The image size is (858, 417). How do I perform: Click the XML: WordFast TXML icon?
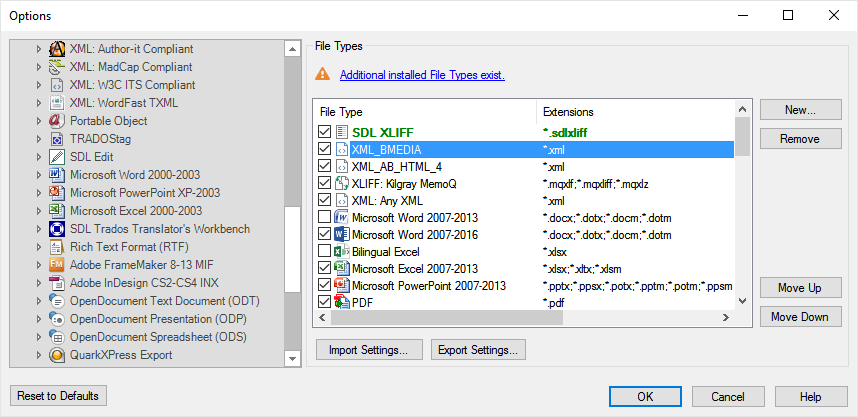57,103
